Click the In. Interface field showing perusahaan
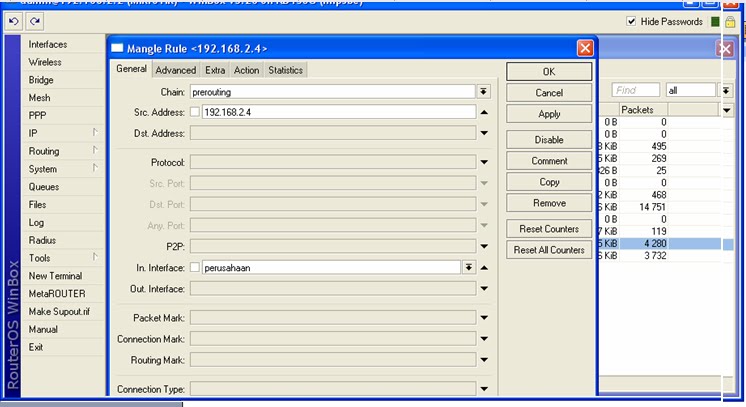 click(x=331, y=268)
